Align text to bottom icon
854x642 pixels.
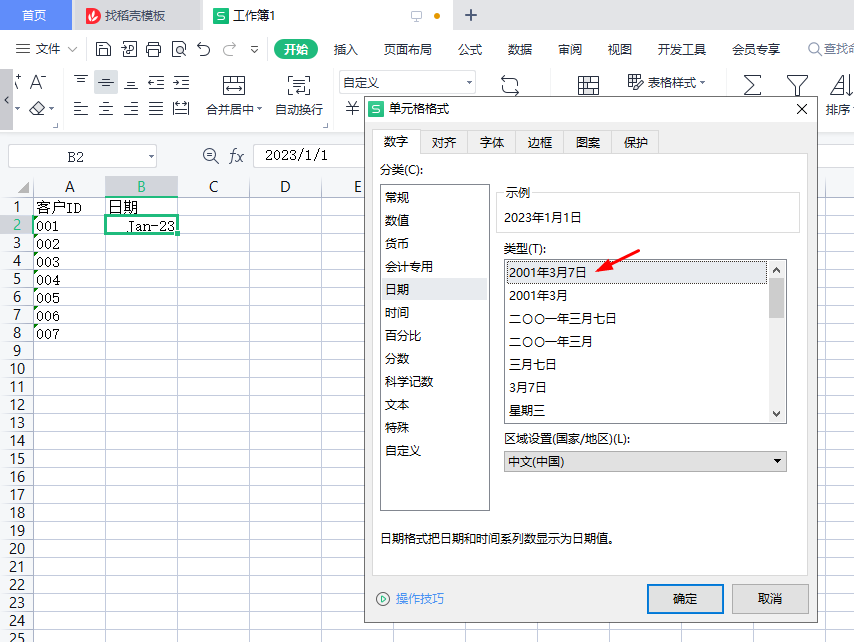131,83
